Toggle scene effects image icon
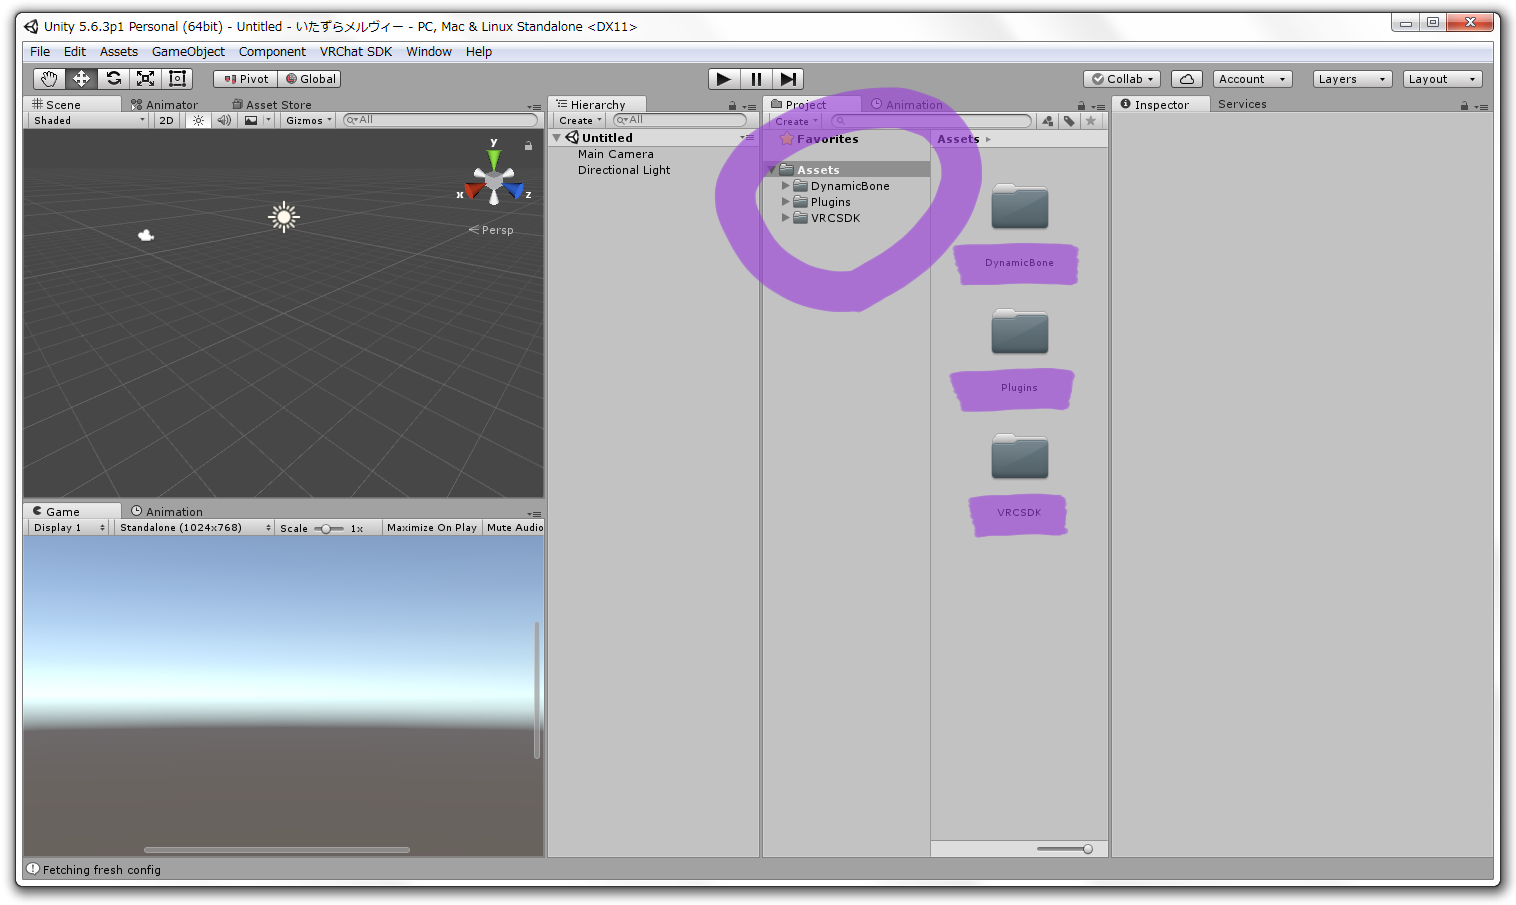 tap(251, 120)
